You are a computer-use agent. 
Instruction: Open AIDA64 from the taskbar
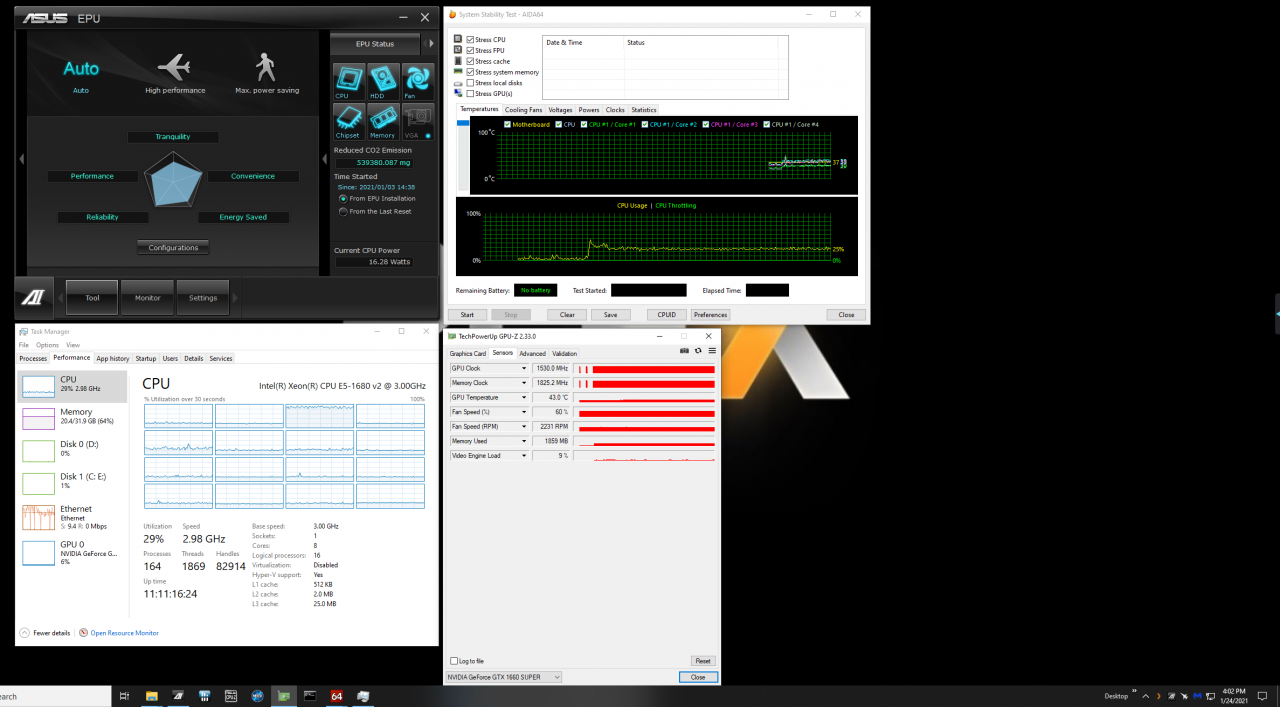(x=336, y=695)
